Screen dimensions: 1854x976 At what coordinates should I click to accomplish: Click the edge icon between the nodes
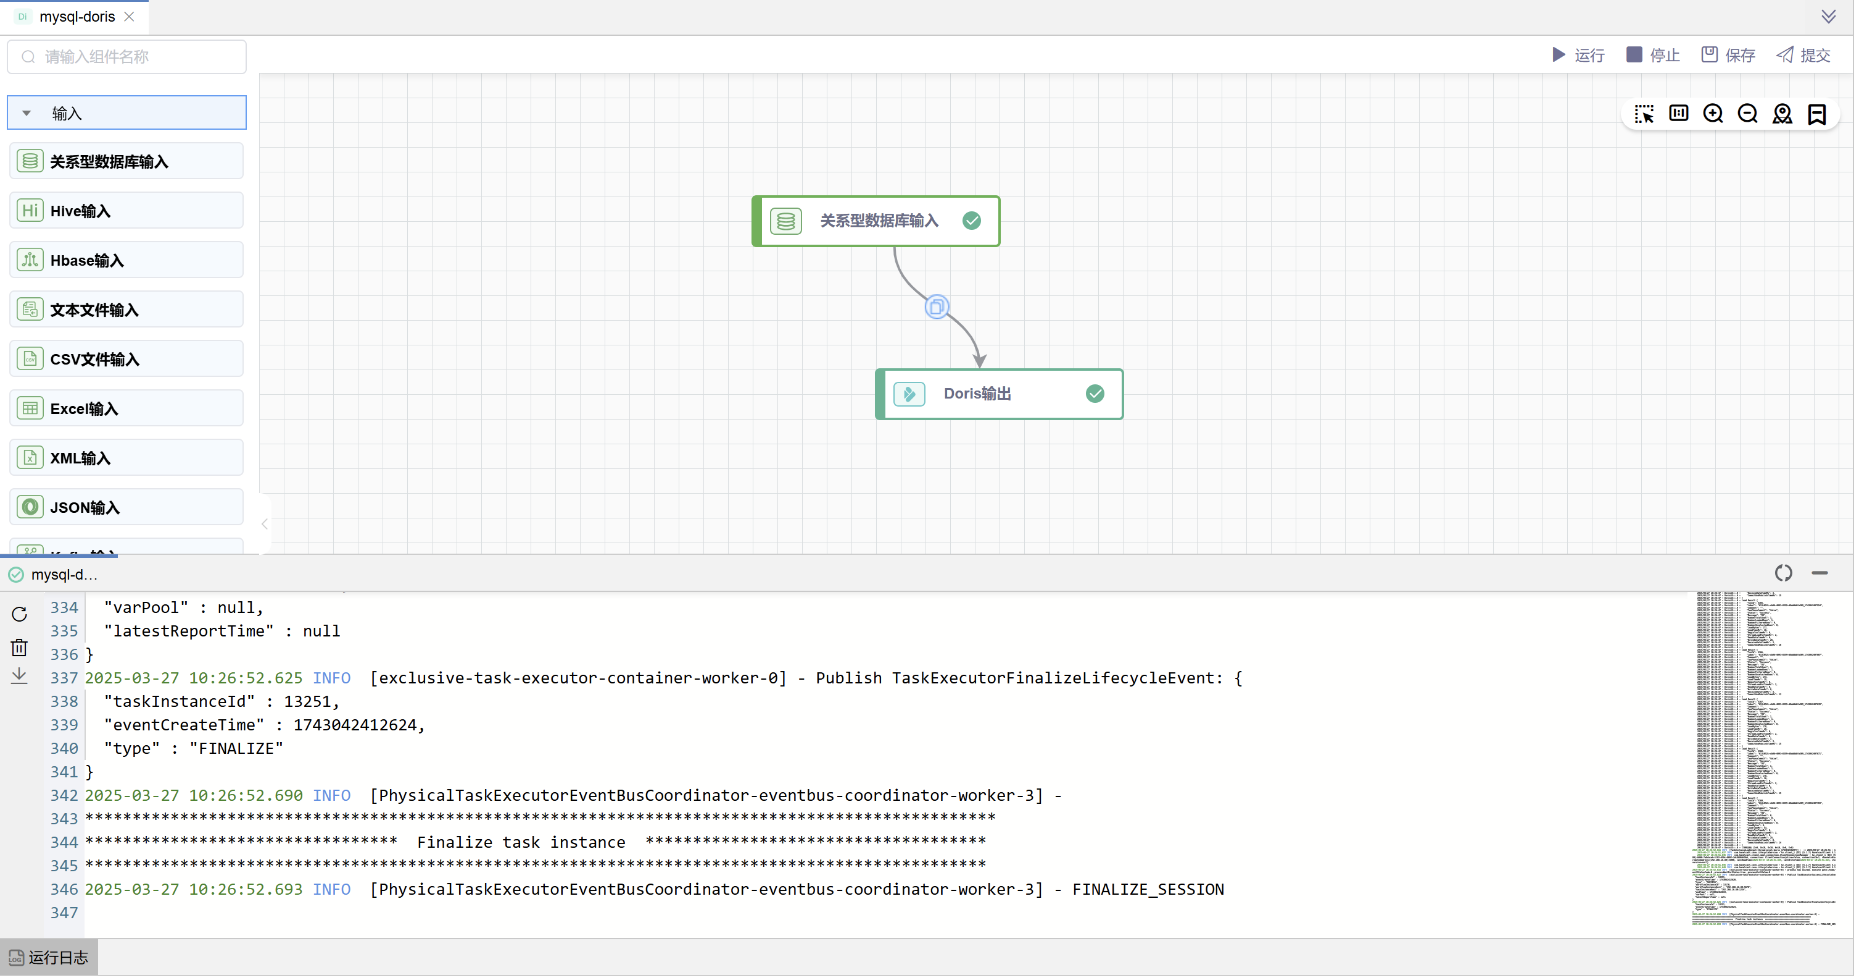tap(937, 307)
